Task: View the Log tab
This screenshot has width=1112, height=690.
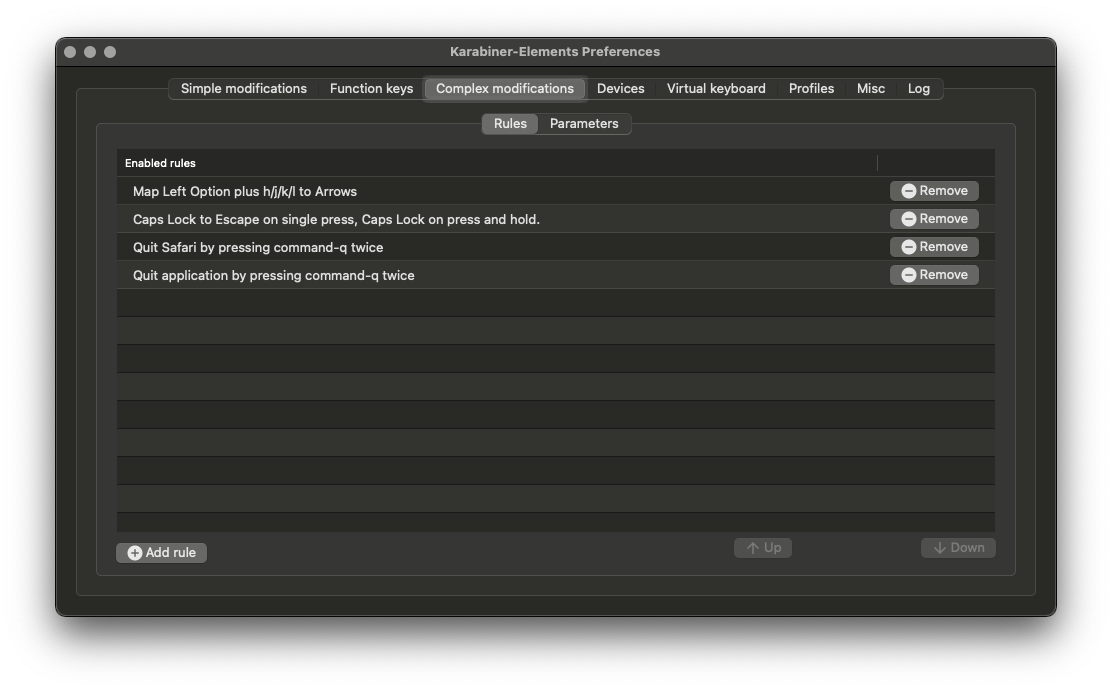Action: [x=918, y=89]
